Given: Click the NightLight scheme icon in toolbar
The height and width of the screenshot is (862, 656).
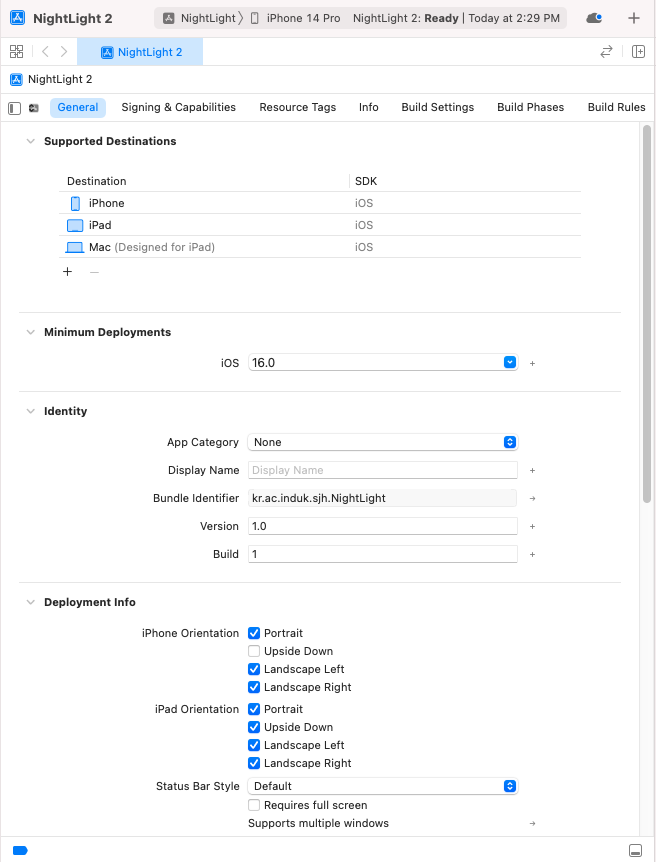Looking at the screenshot, I should coord(169,18).
